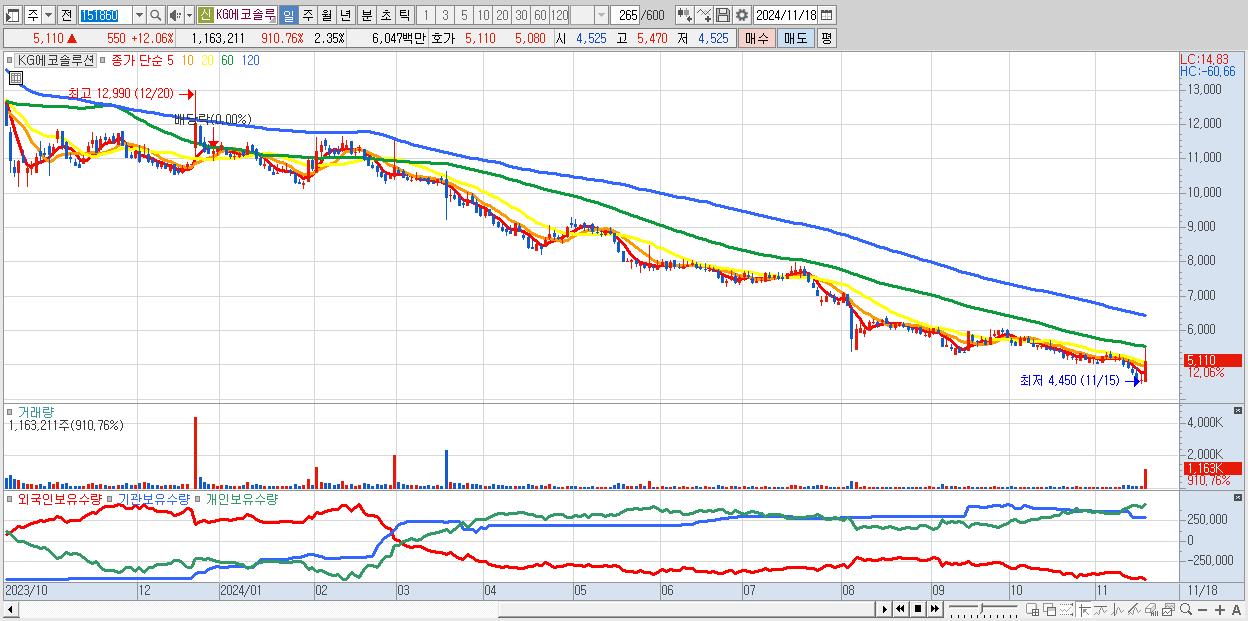Click the 개인보유수량 legend label

(x=241, y=498)
